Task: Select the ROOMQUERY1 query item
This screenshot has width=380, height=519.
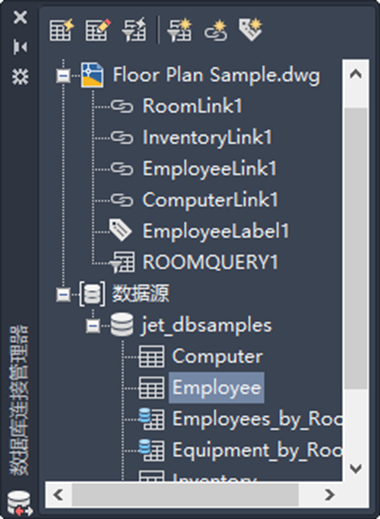Action: pyautogui.click(x=210, y=262)
